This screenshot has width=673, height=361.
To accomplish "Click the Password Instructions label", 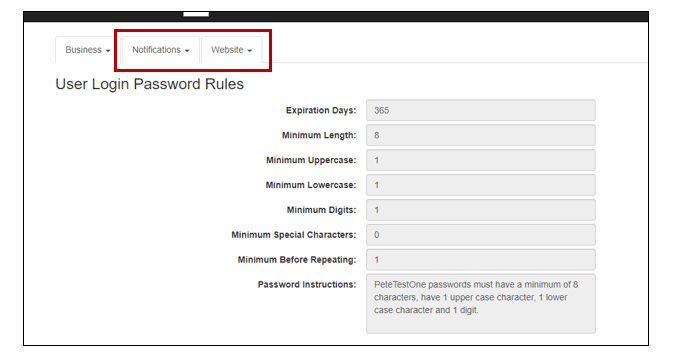I will tap(307, 285).
